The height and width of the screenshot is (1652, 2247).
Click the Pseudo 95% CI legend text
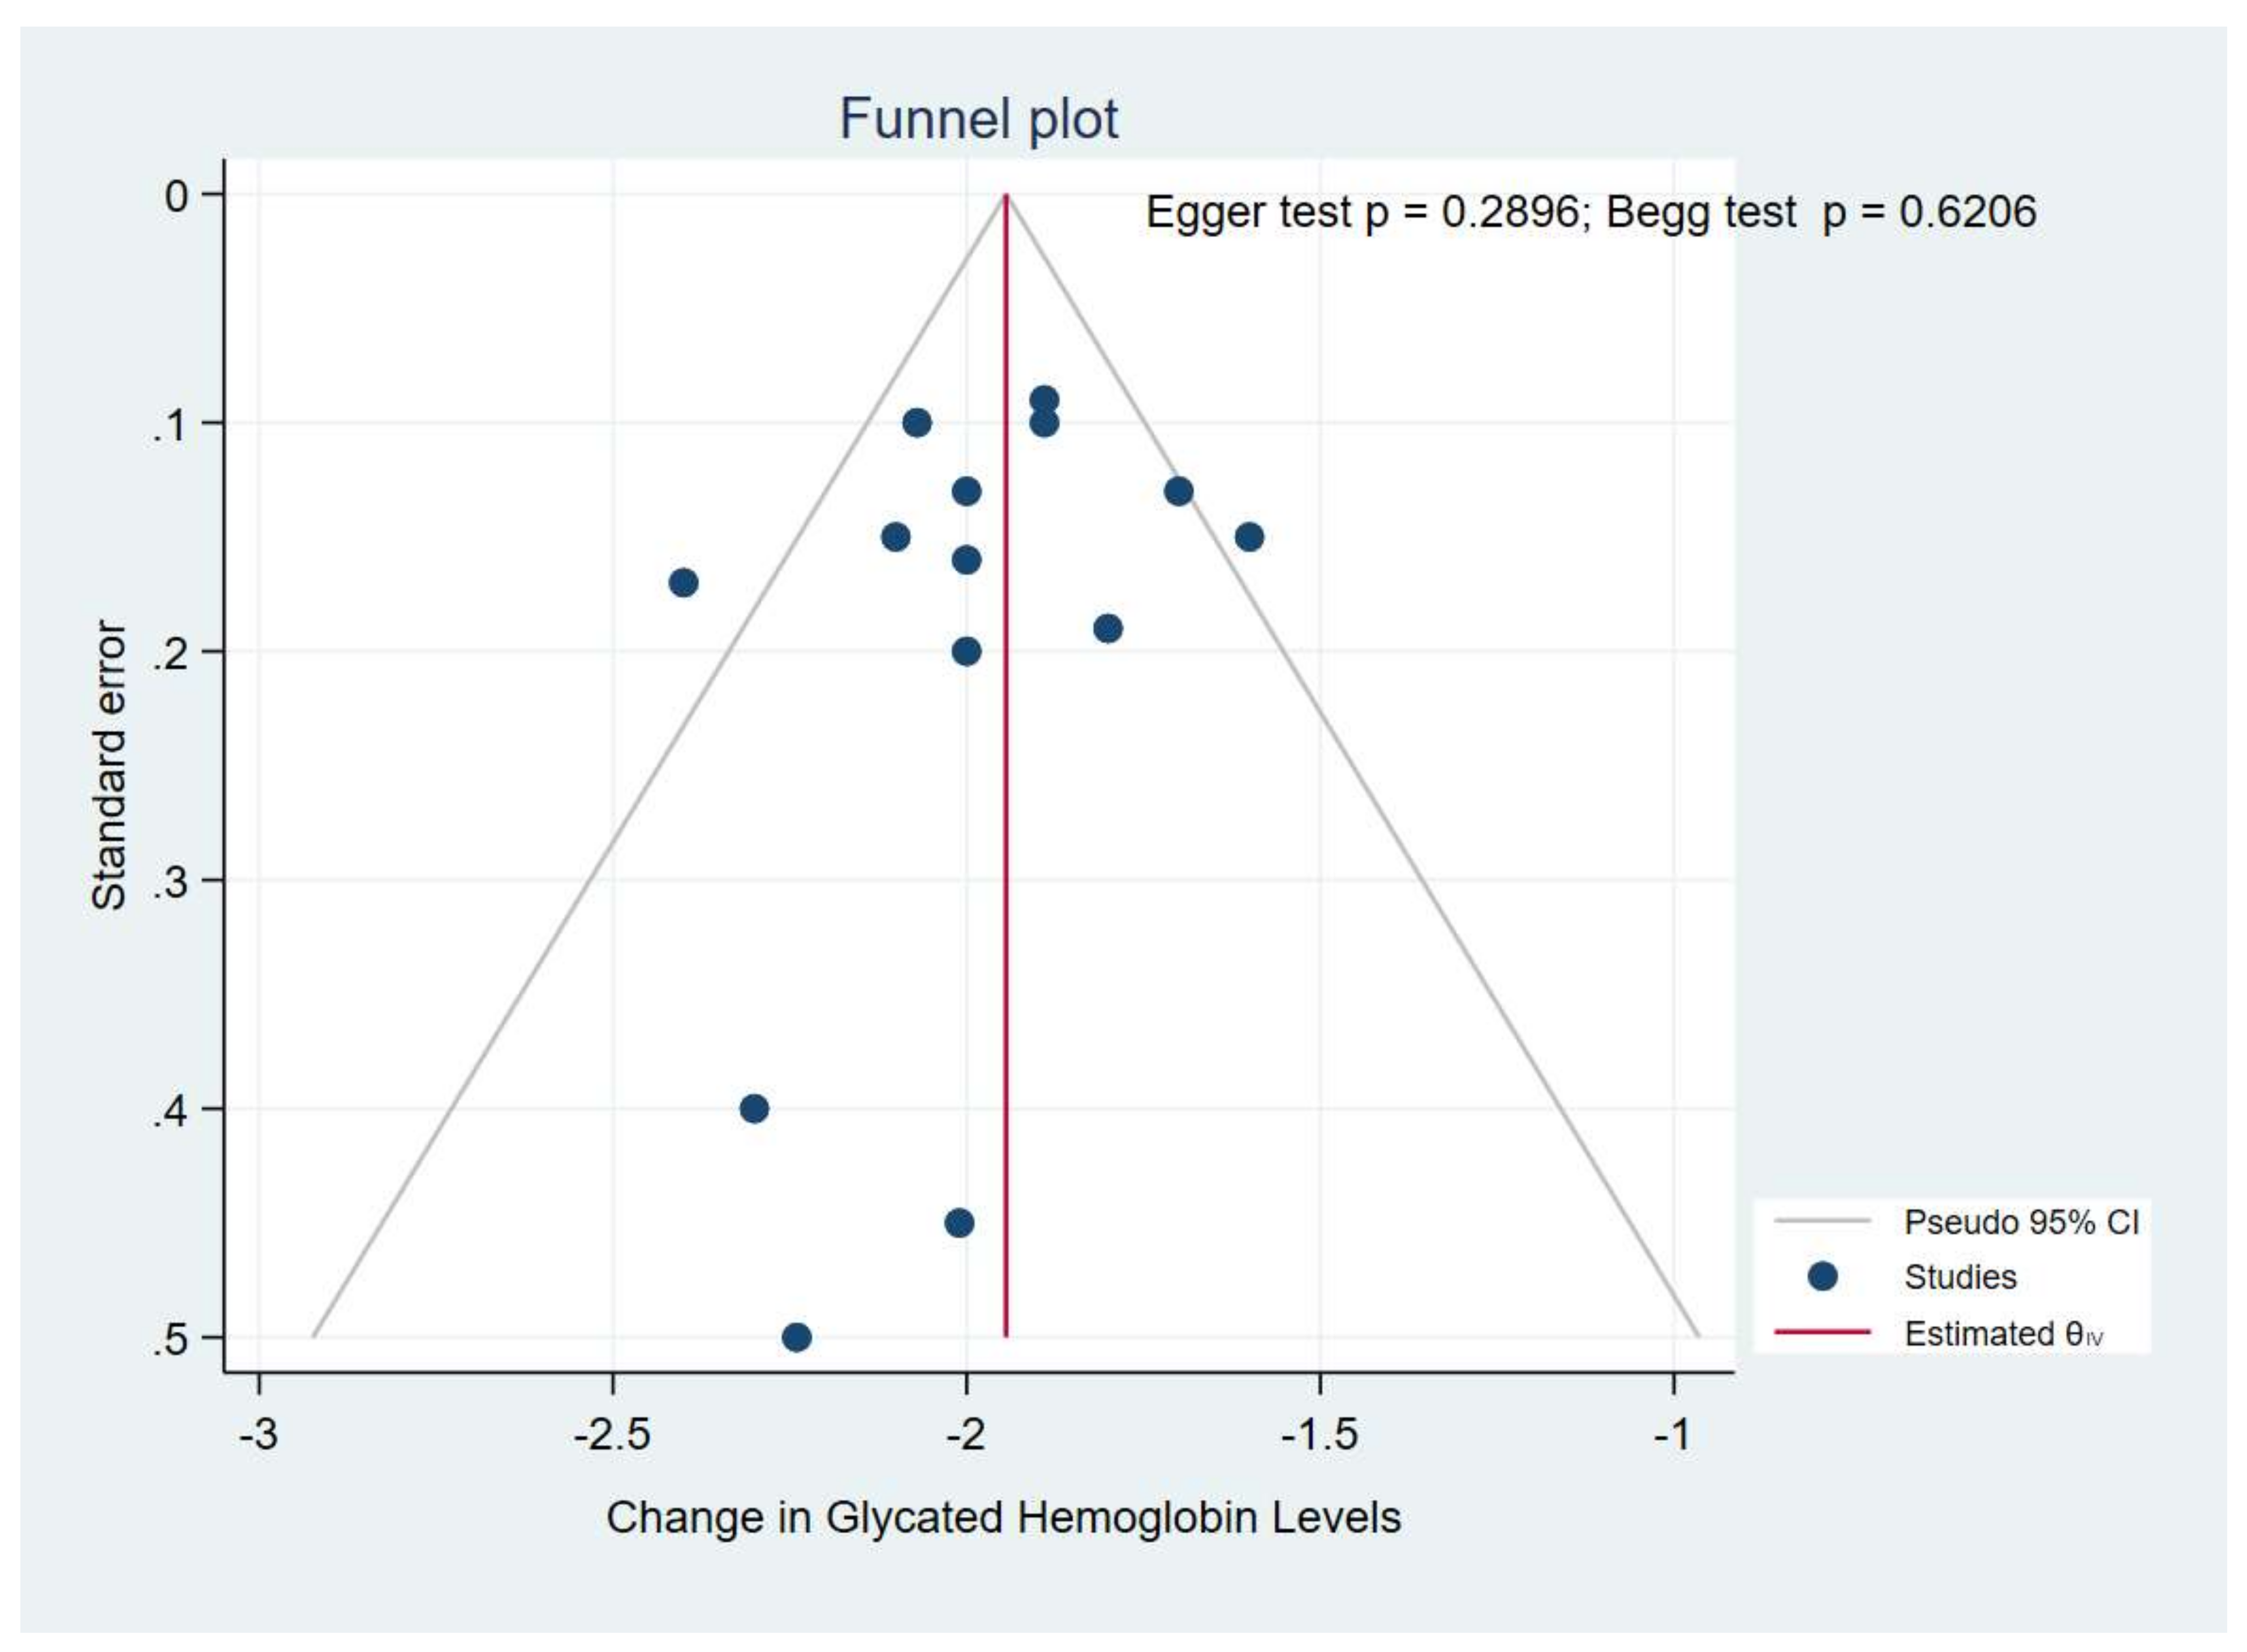pos(2020,1221)
